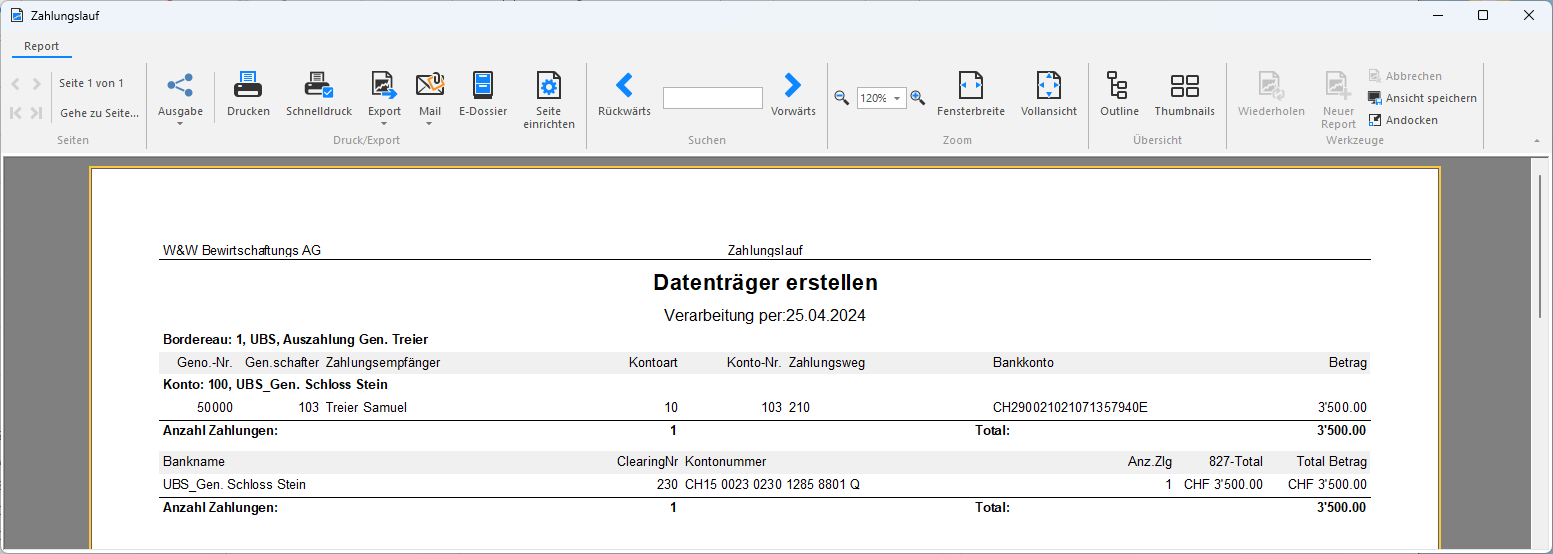Click the 'Anz.Zlg' column header
This screenshot has width=1553, height=554.
click(x=1150, y=461)
